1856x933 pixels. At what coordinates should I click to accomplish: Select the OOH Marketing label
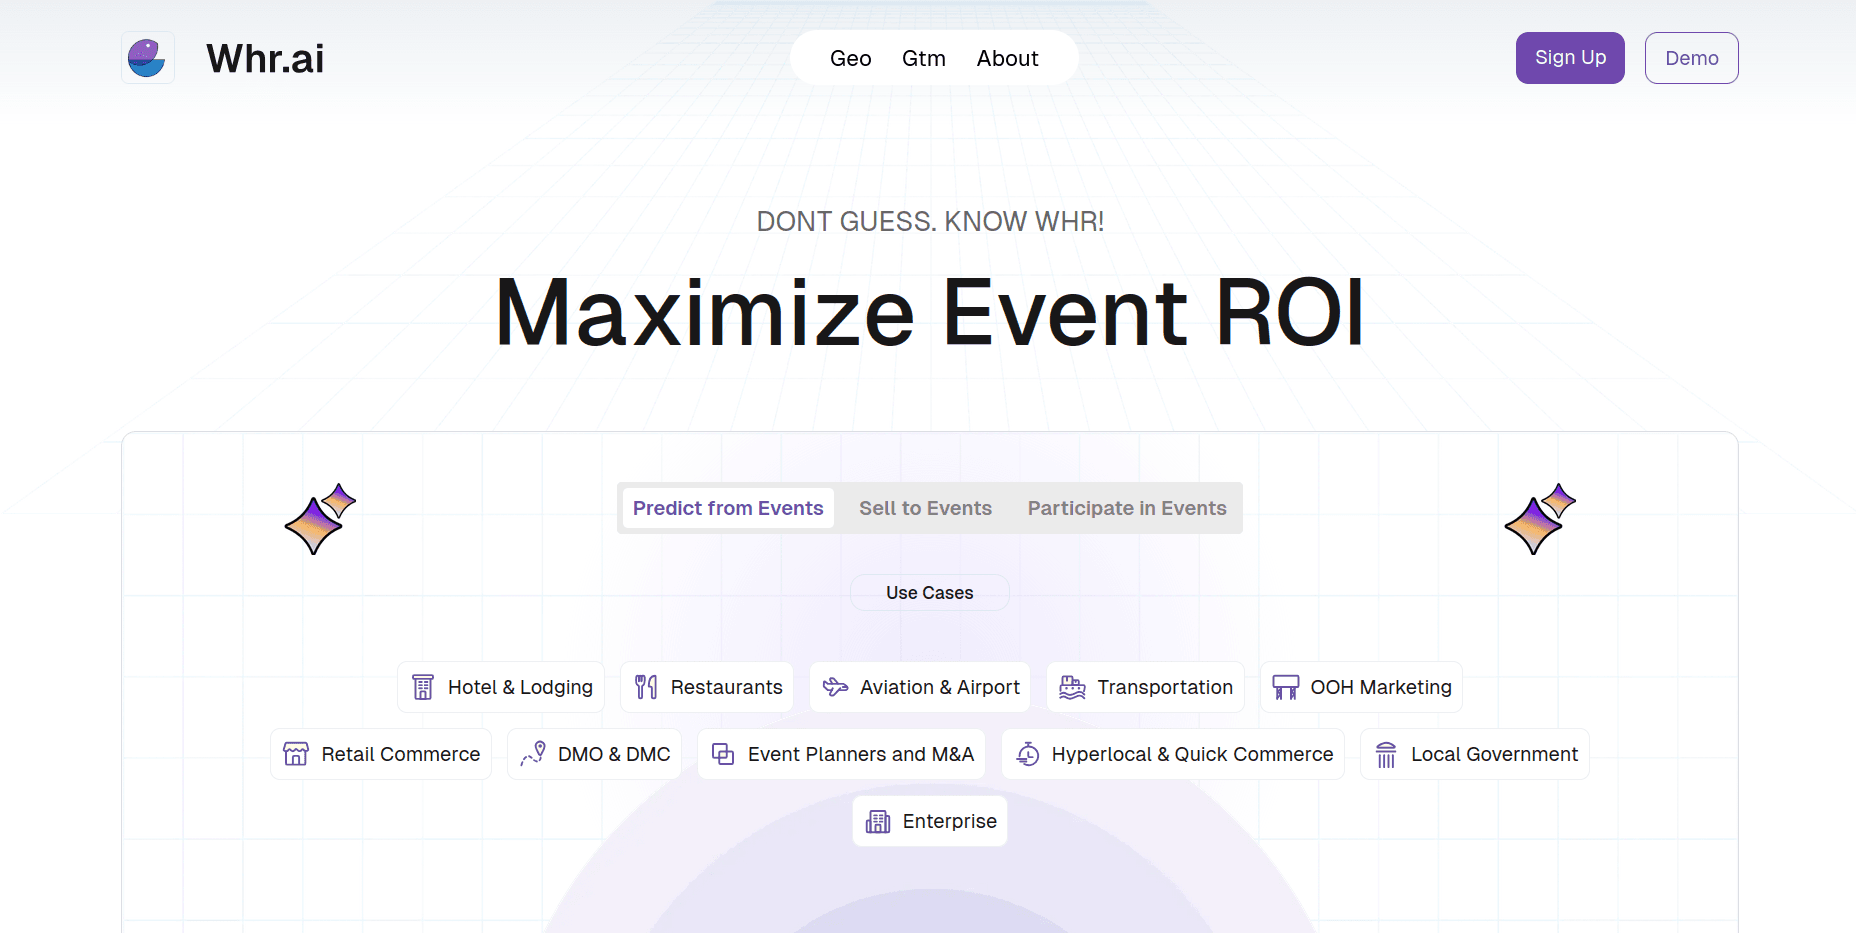(x=1381, y=687)
